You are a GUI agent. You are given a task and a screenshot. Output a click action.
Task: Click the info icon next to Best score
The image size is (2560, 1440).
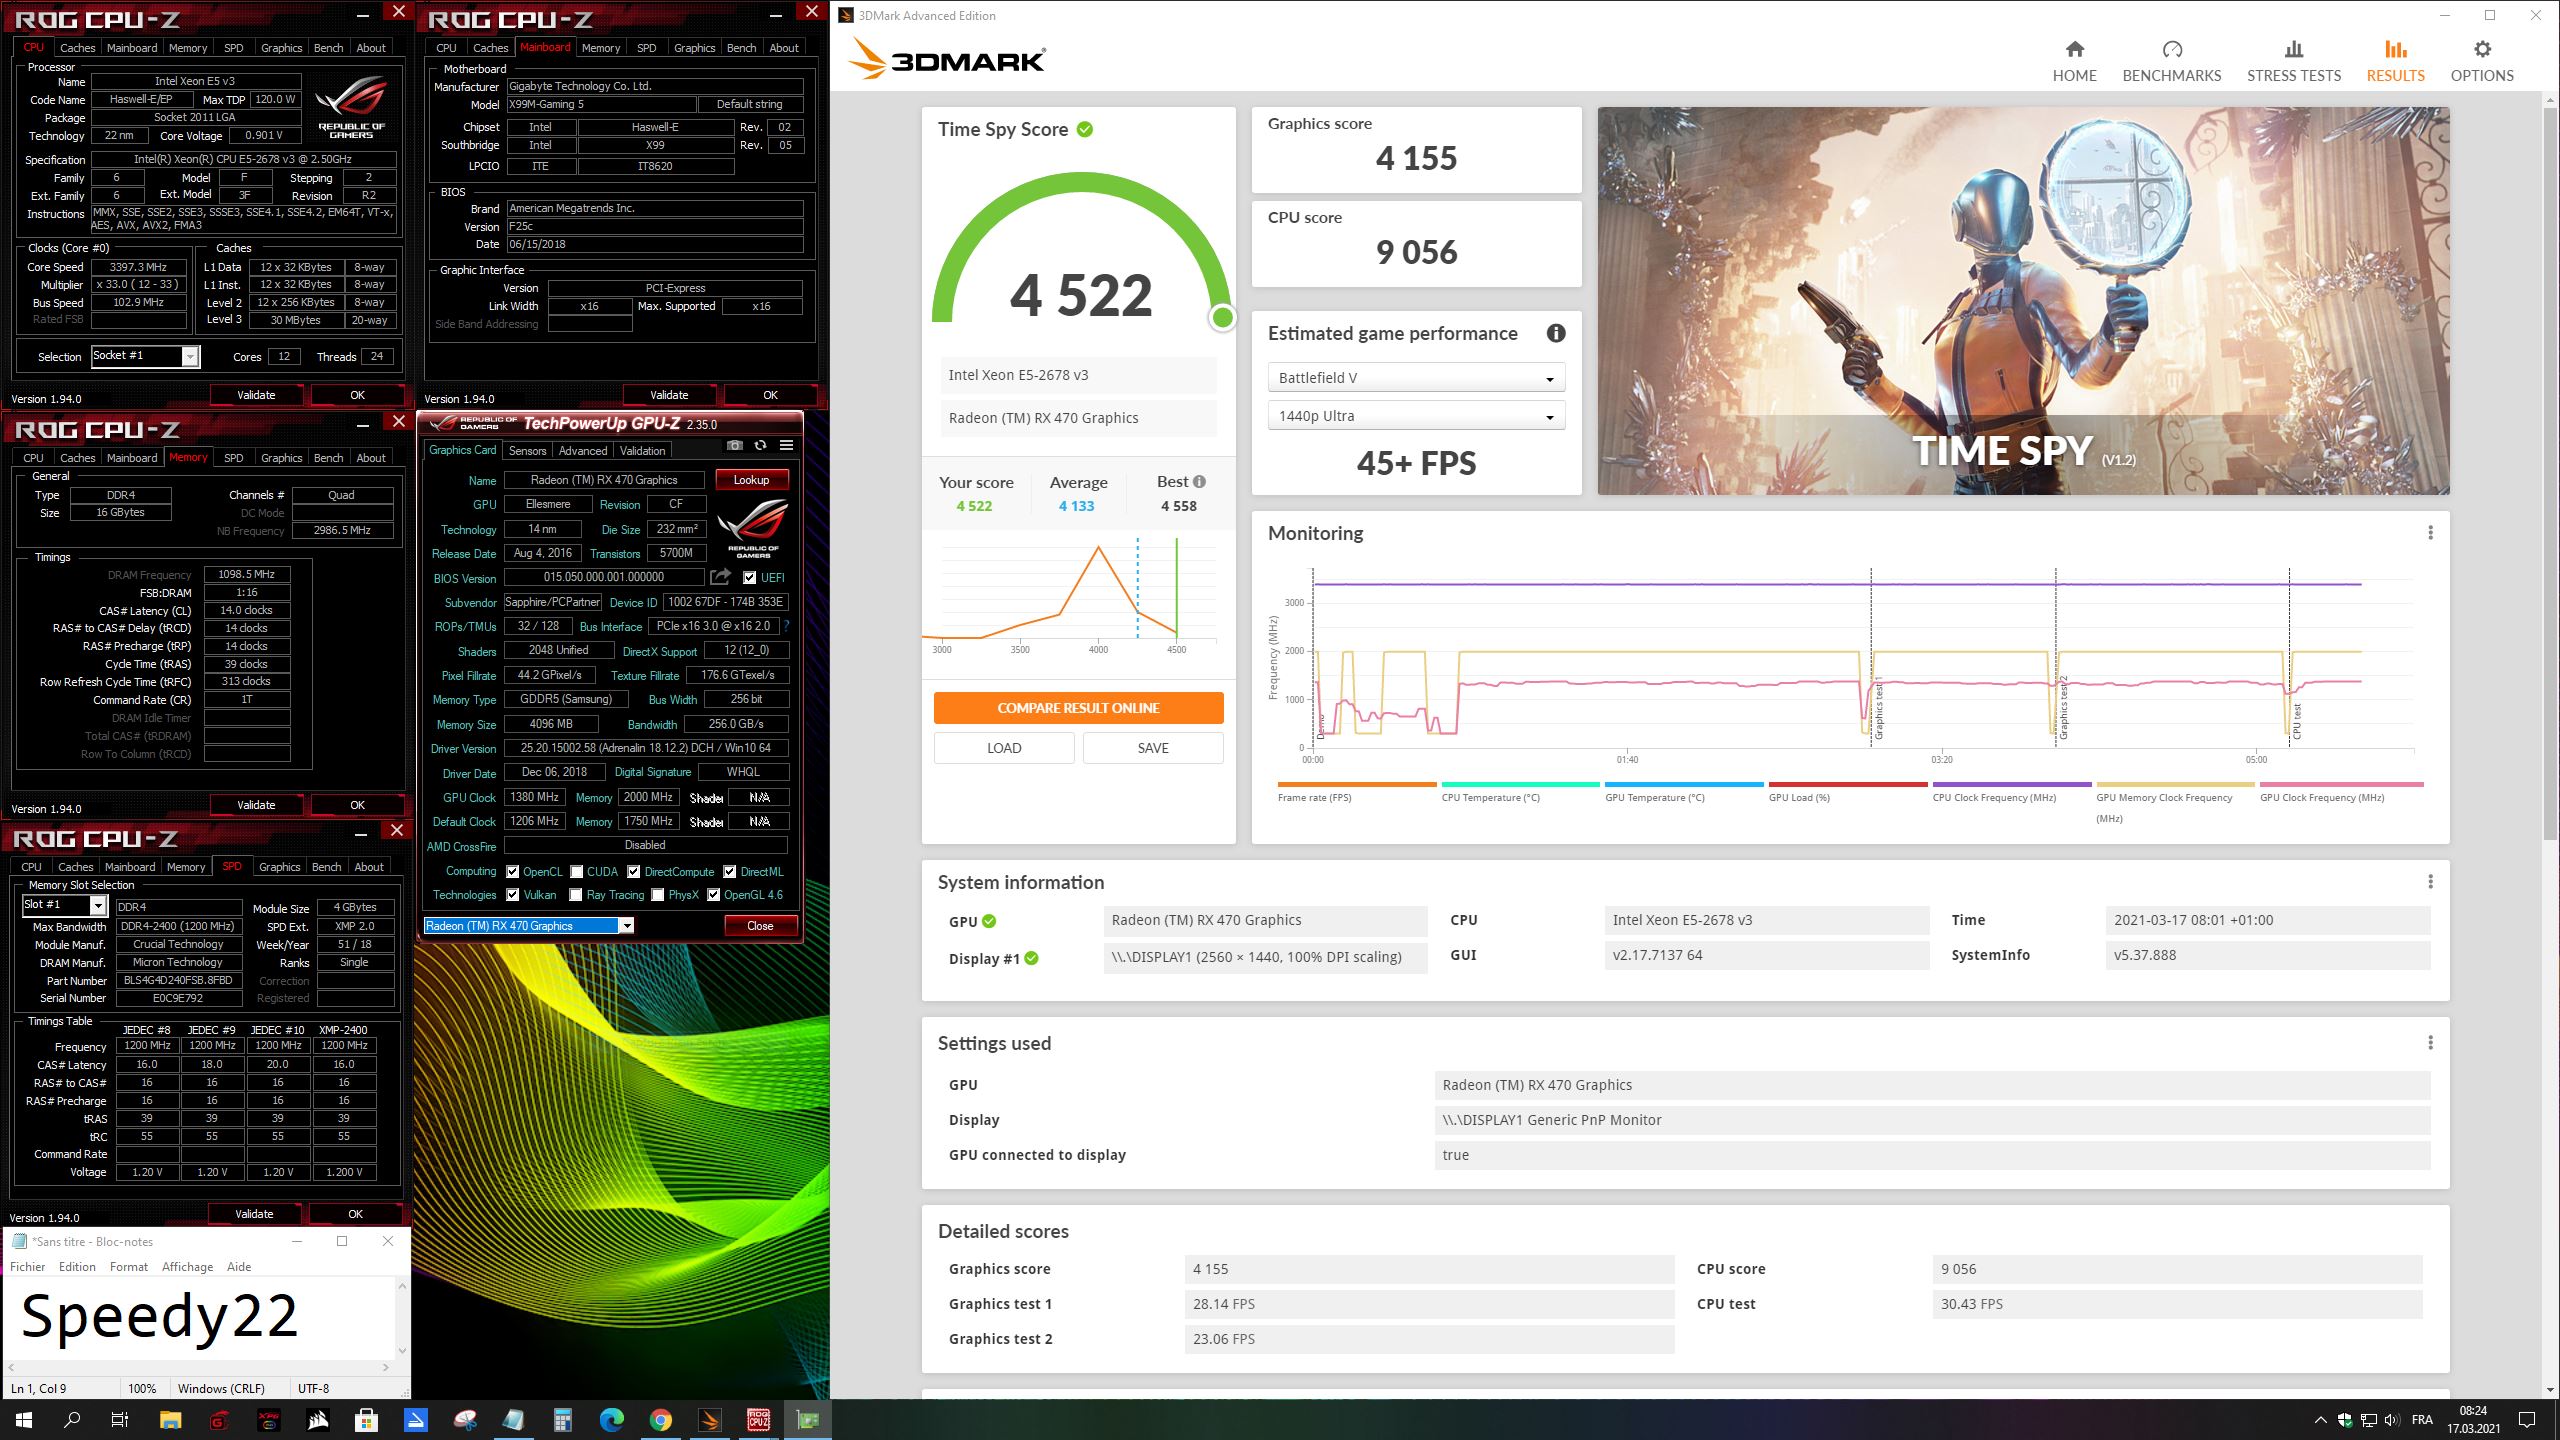[x=1199, y=482]
